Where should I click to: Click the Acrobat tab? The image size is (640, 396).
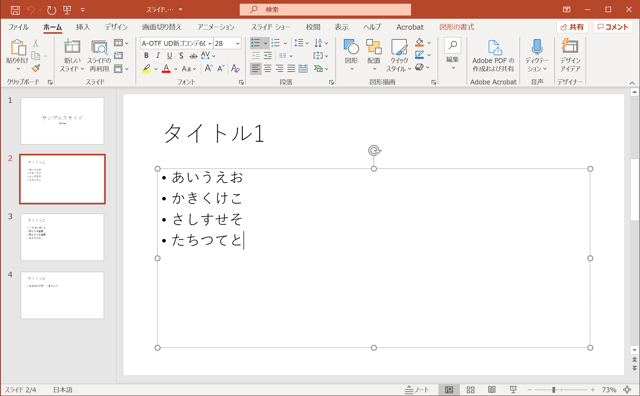click(410, 27)
